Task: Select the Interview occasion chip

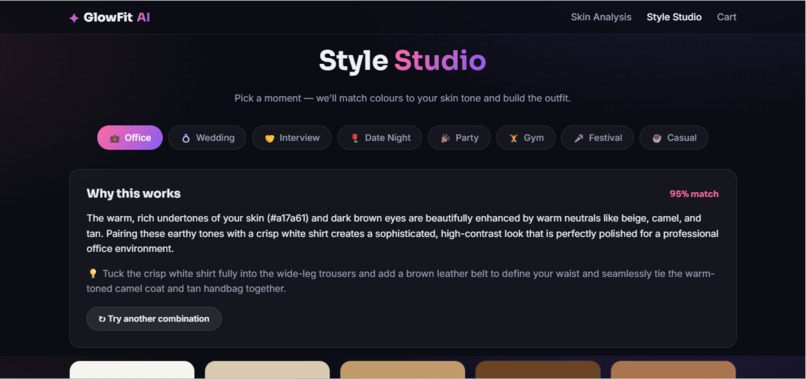Action: [x=291, y=138]
